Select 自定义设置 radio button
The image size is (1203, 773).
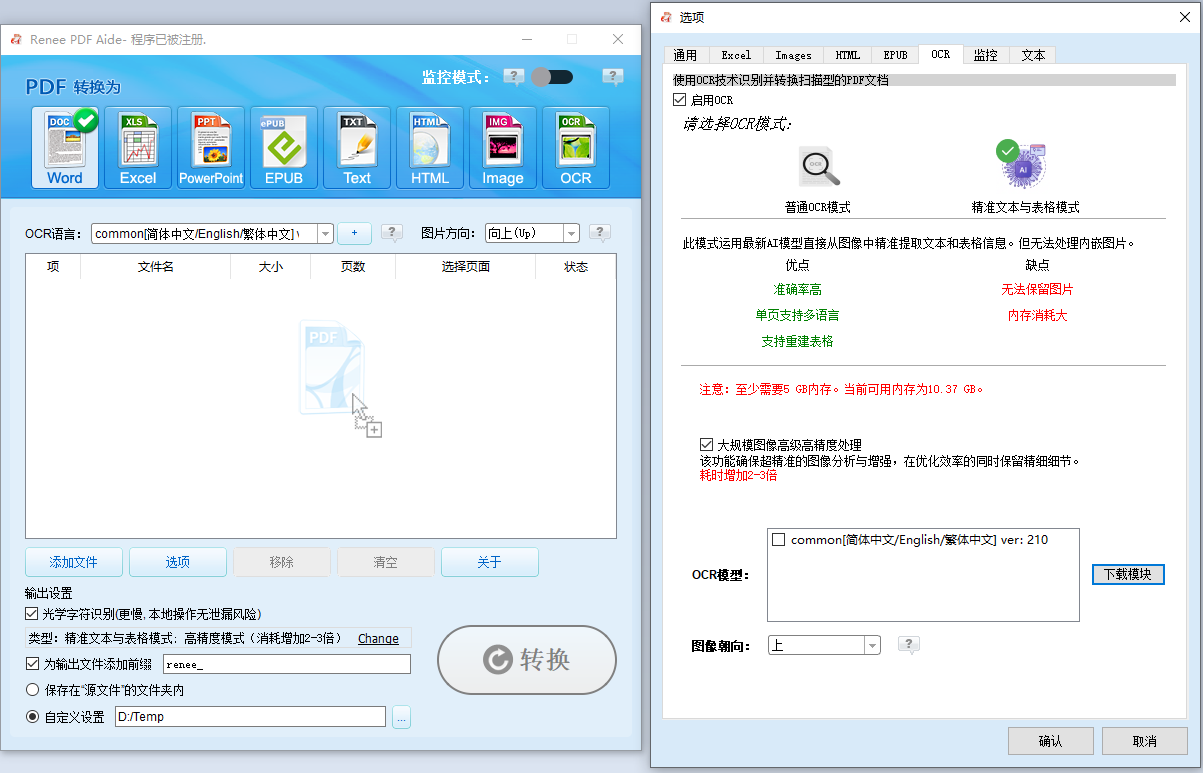[x=33, y=717]
